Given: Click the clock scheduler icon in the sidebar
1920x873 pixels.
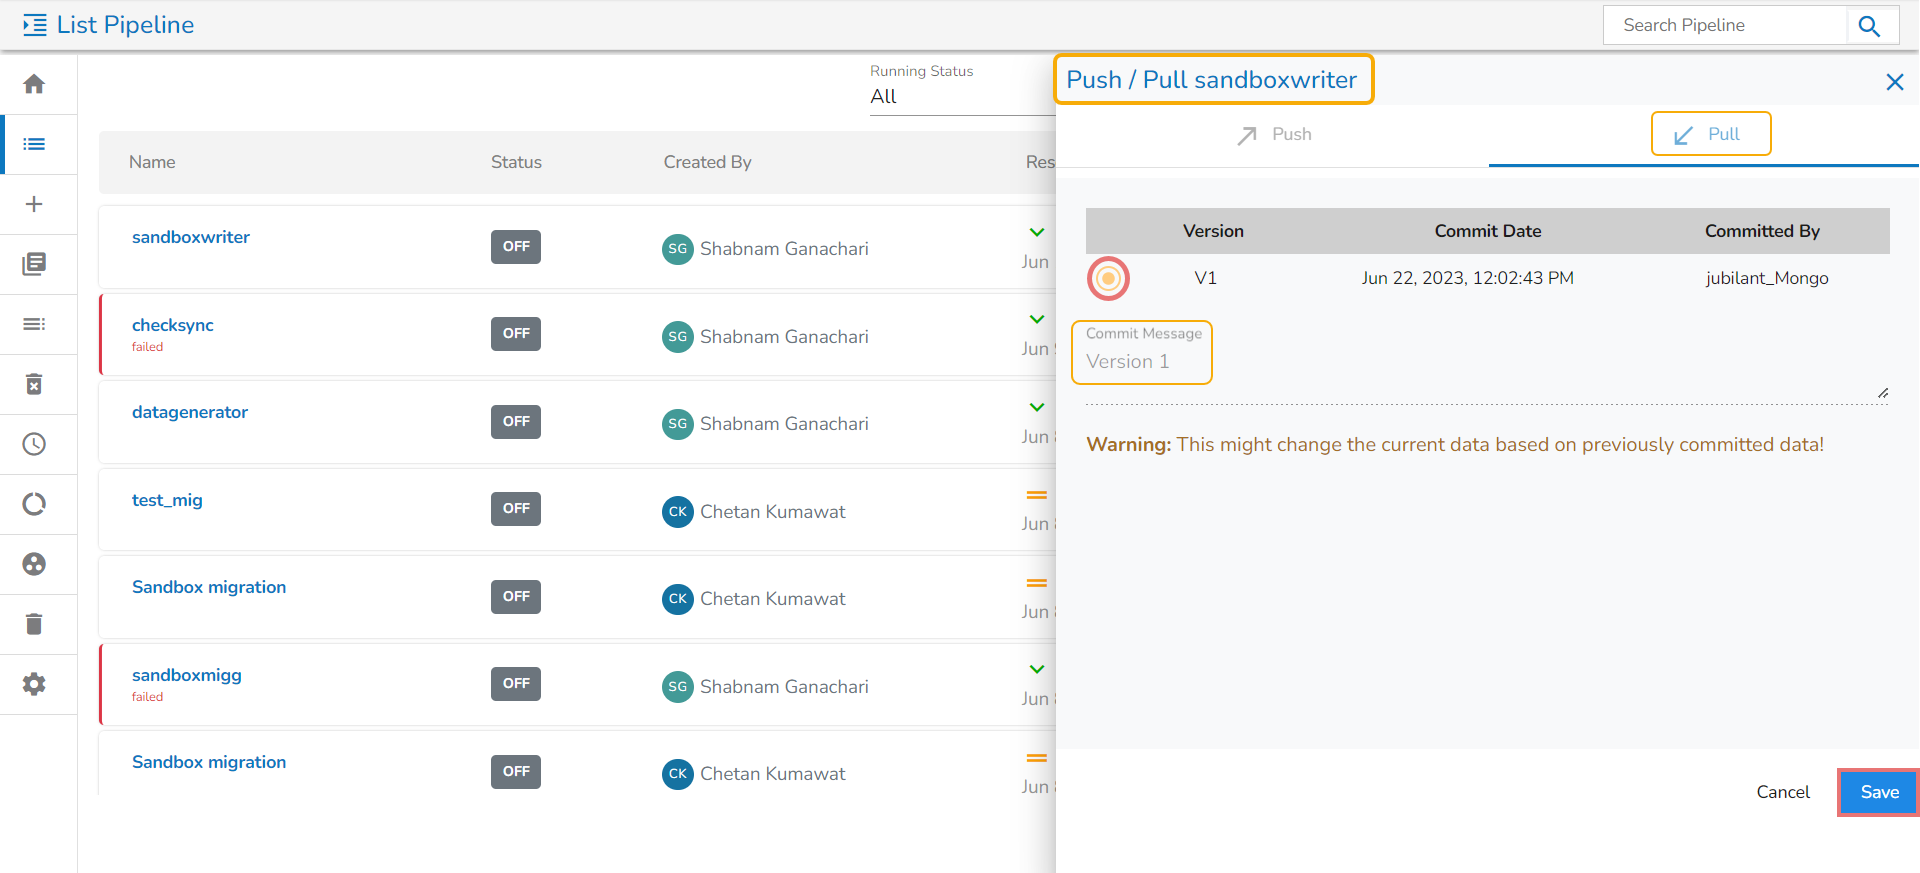Looking at the screenshot, I should pyautogui.click(x=34, y=444).
